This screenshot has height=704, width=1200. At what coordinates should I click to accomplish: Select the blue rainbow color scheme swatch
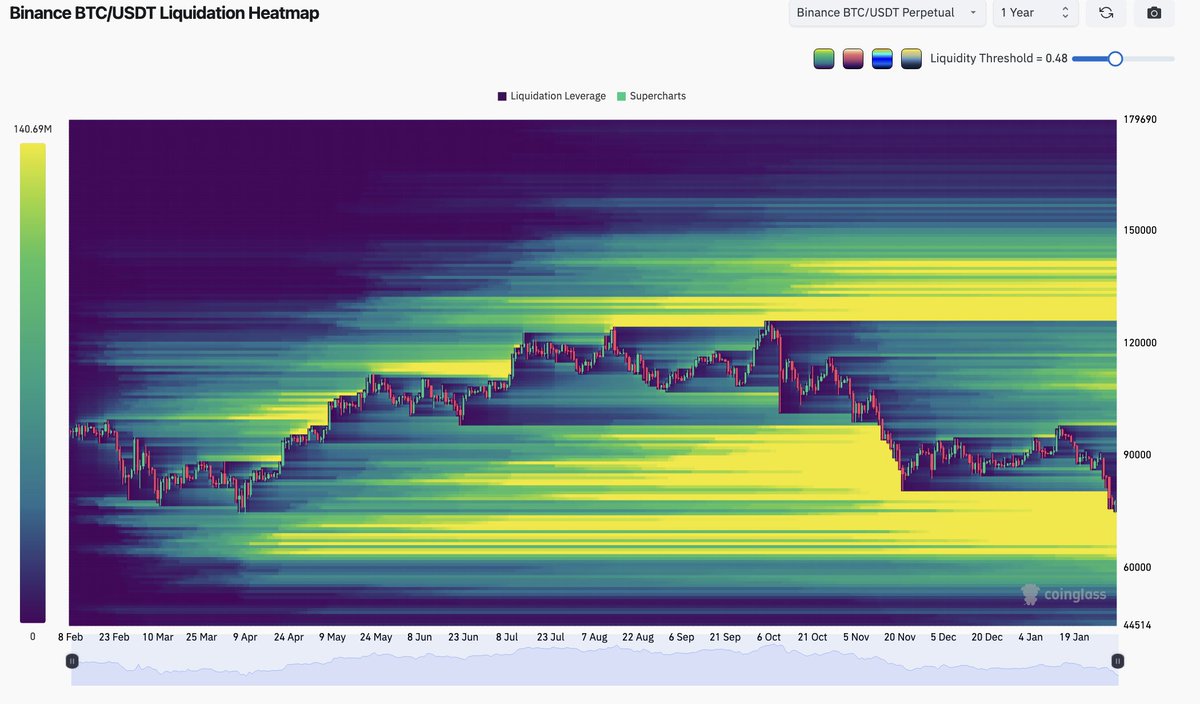(x=882, y=58)
